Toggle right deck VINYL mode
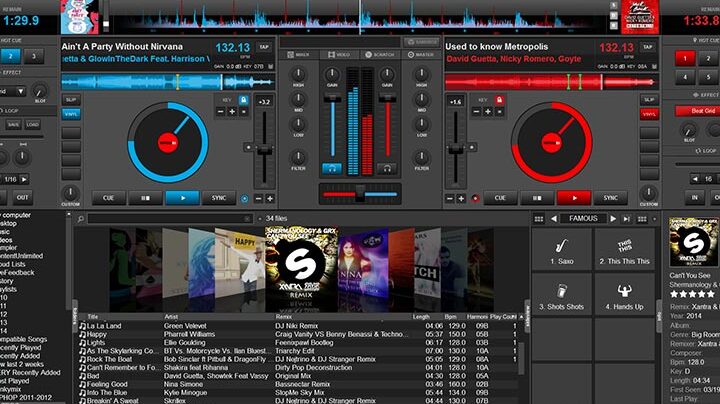 [649, 114]
